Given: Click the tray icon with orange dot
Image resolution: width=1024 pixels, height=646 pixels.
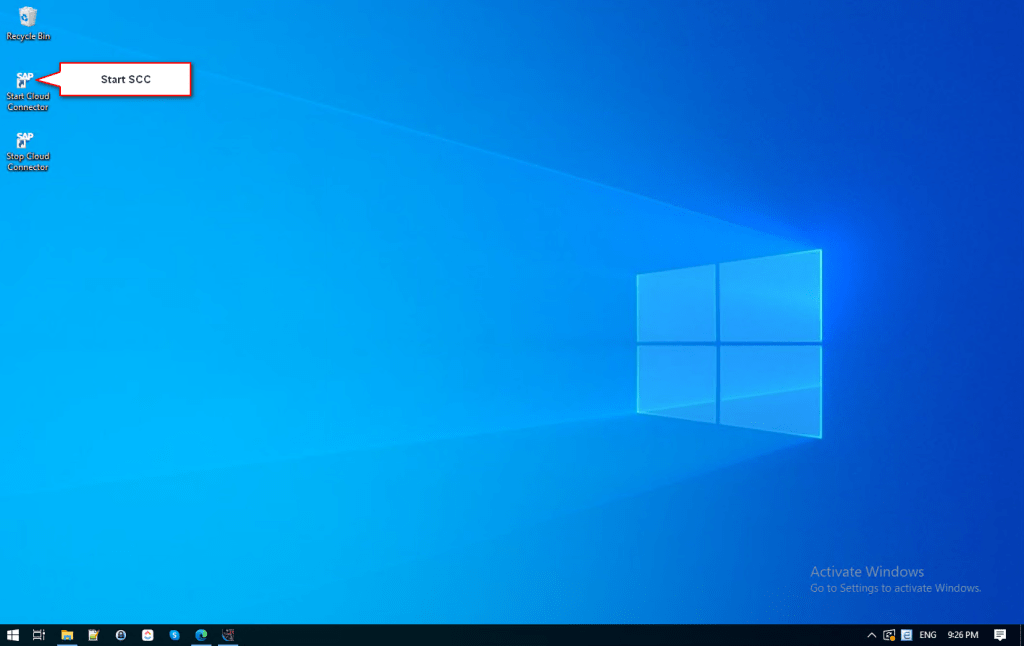Looking at the screenshot, I should (x=888, y=635).
